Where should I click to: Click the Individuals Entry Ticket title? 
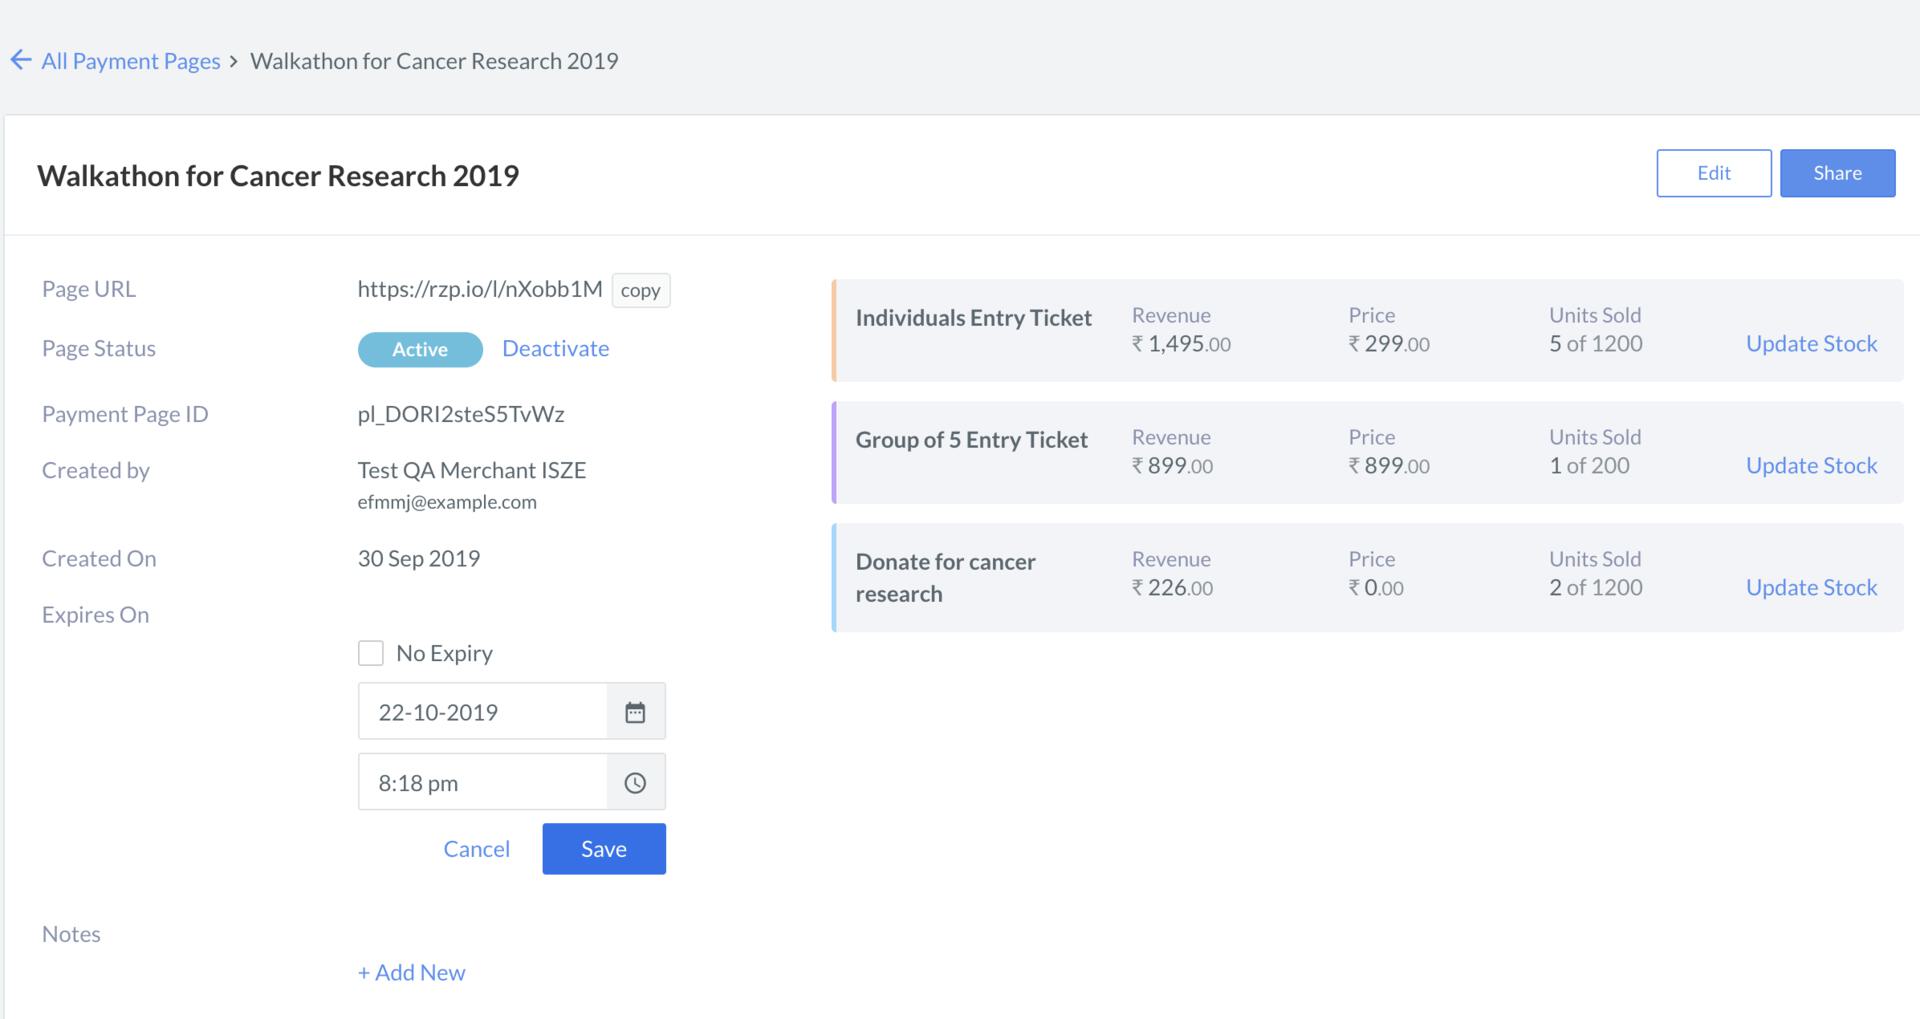[x=973, y=318]
